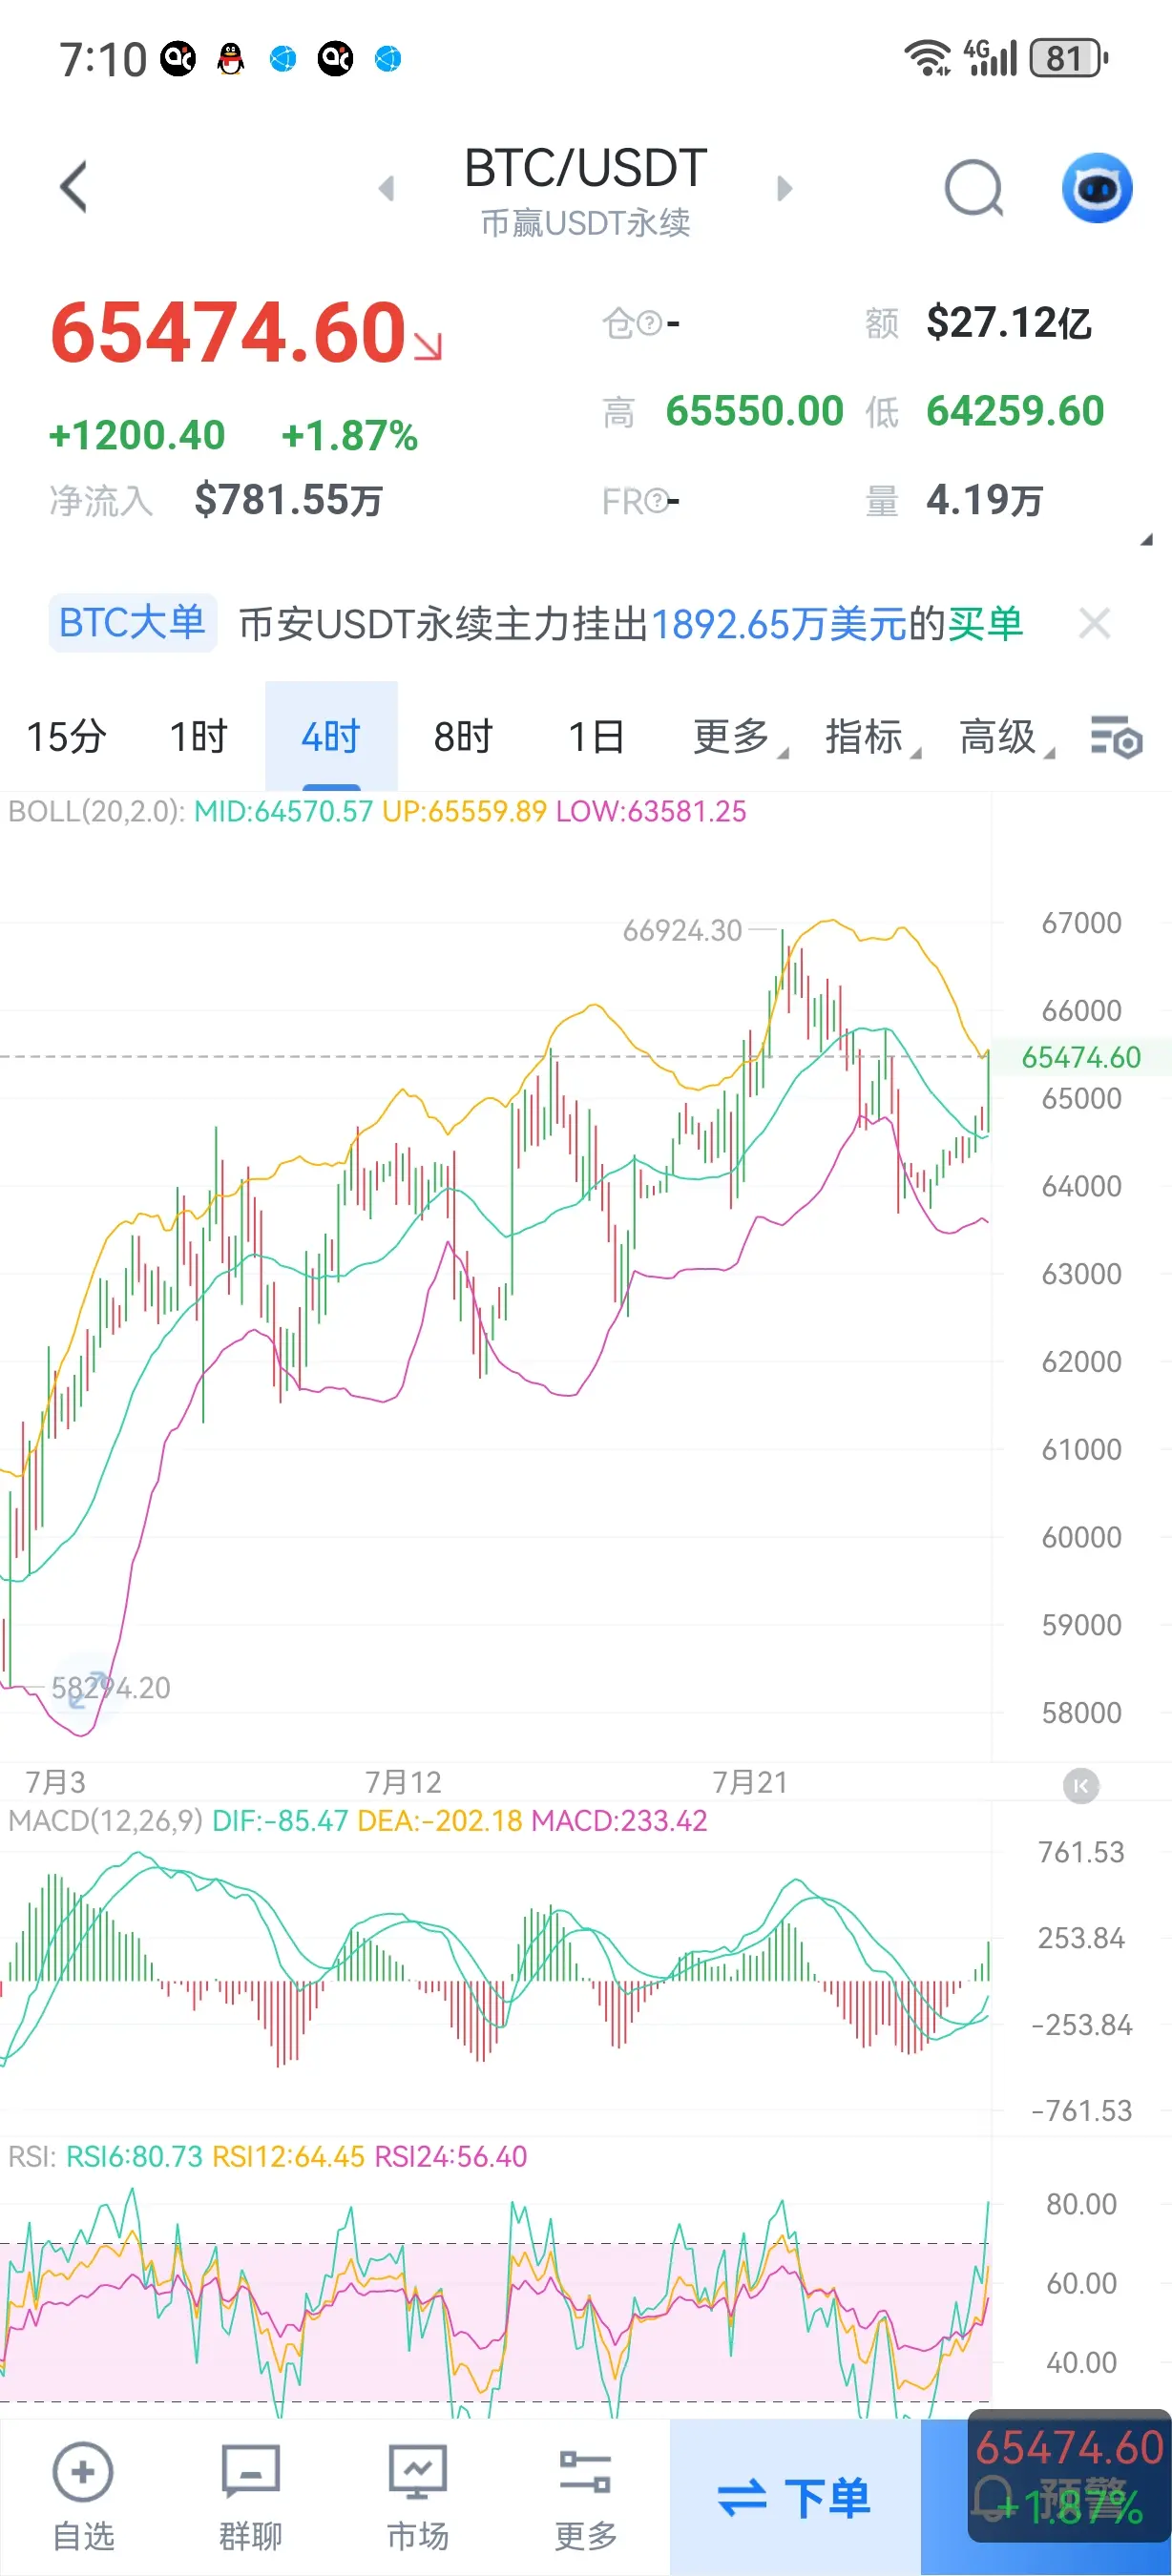This screenshot has height=2576, width=1172.
Task: Expand the 指标 indicators dropdown
Action: (872, 737)
